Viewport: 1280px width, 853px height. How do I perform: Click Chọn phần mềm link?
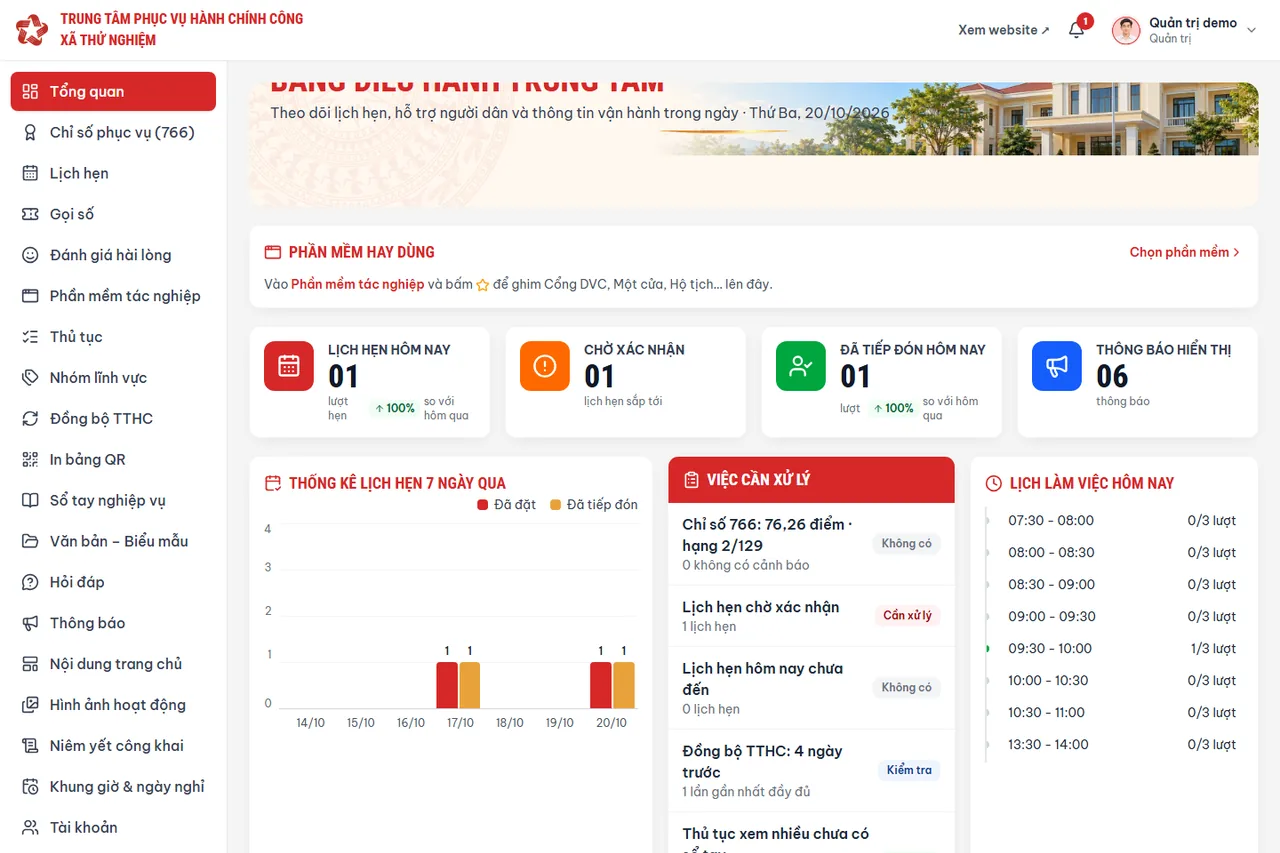click(1185, 252)
